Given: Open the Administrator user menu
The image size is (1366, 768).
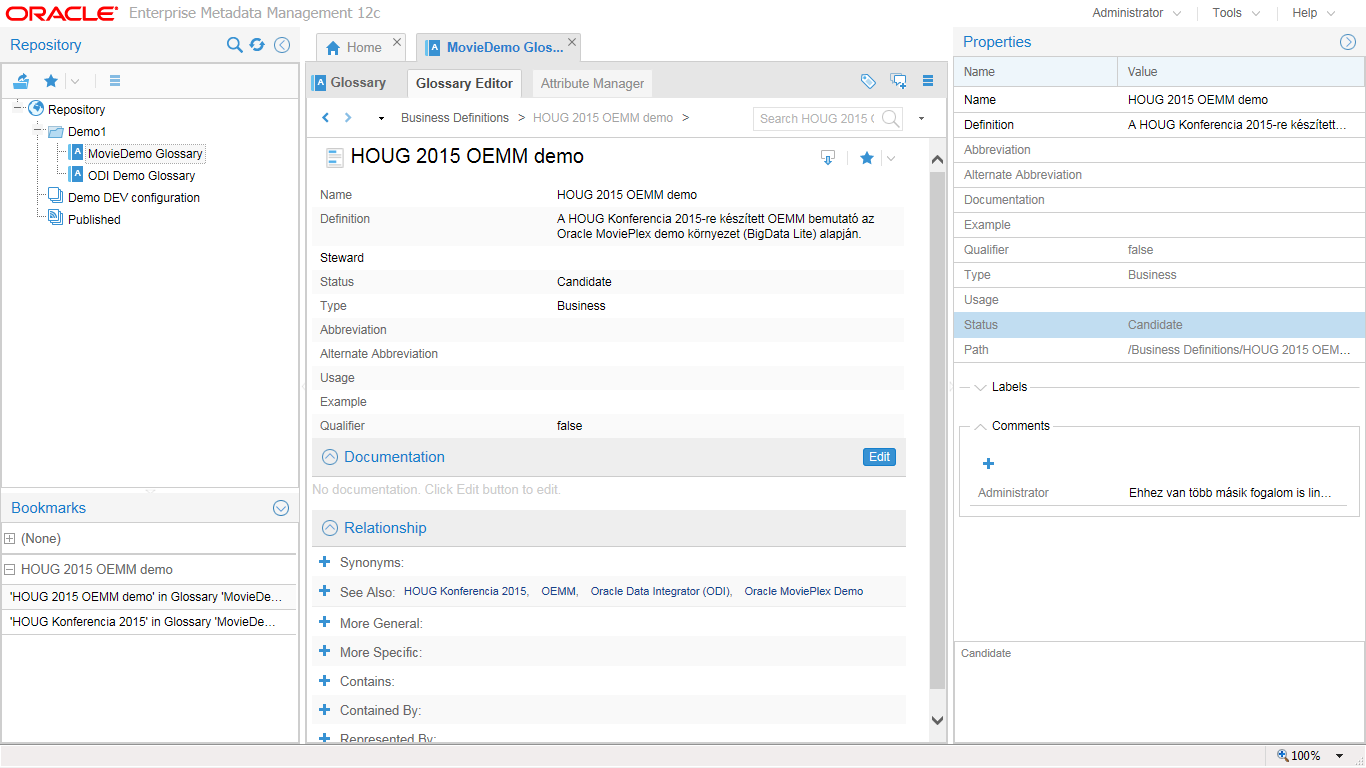Looking at the screenshot, I should click(x=1136, y=13).
